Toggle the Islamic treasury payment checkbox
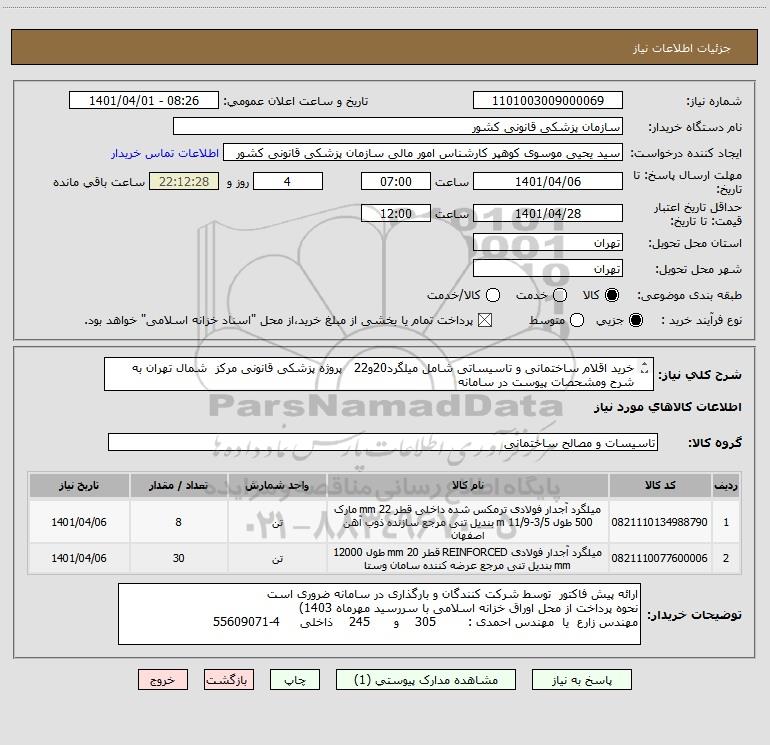Screen dimensions: 770x745 tap(485, 320)
